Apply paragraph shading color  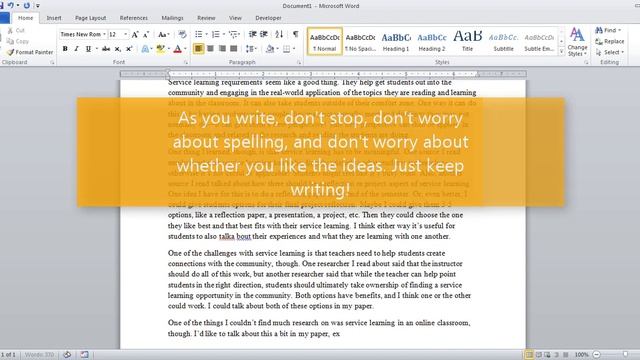(x=270, y=49)
